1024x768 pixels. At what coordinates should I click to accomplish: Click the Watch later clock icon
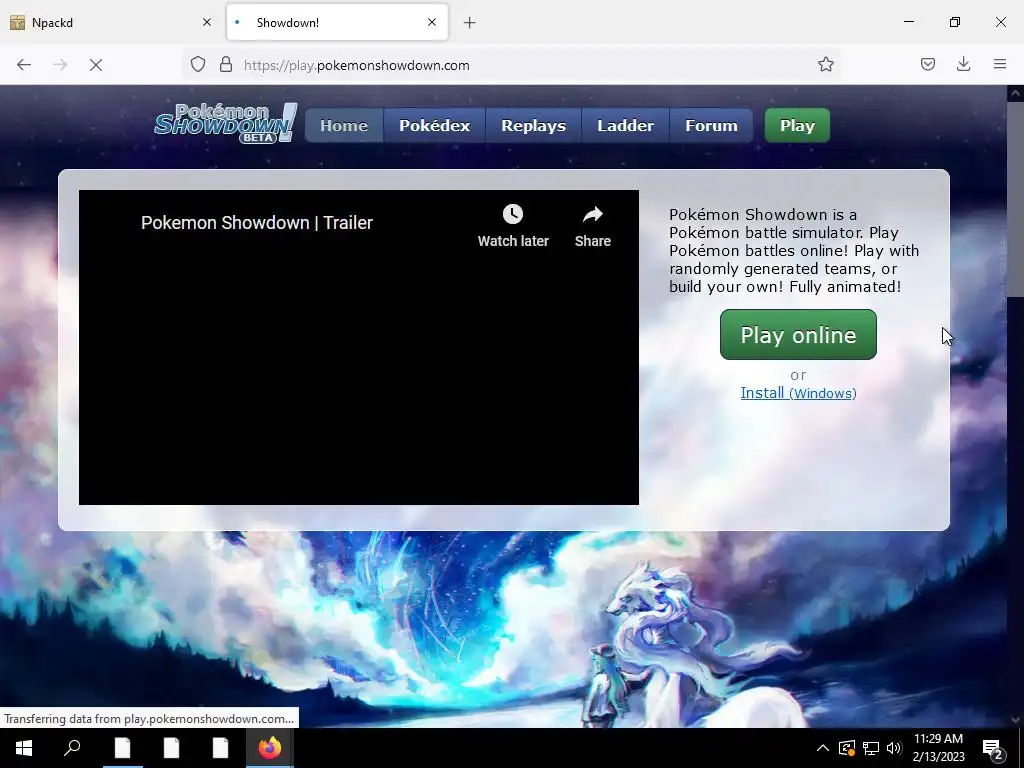click(x=513, y=214)
